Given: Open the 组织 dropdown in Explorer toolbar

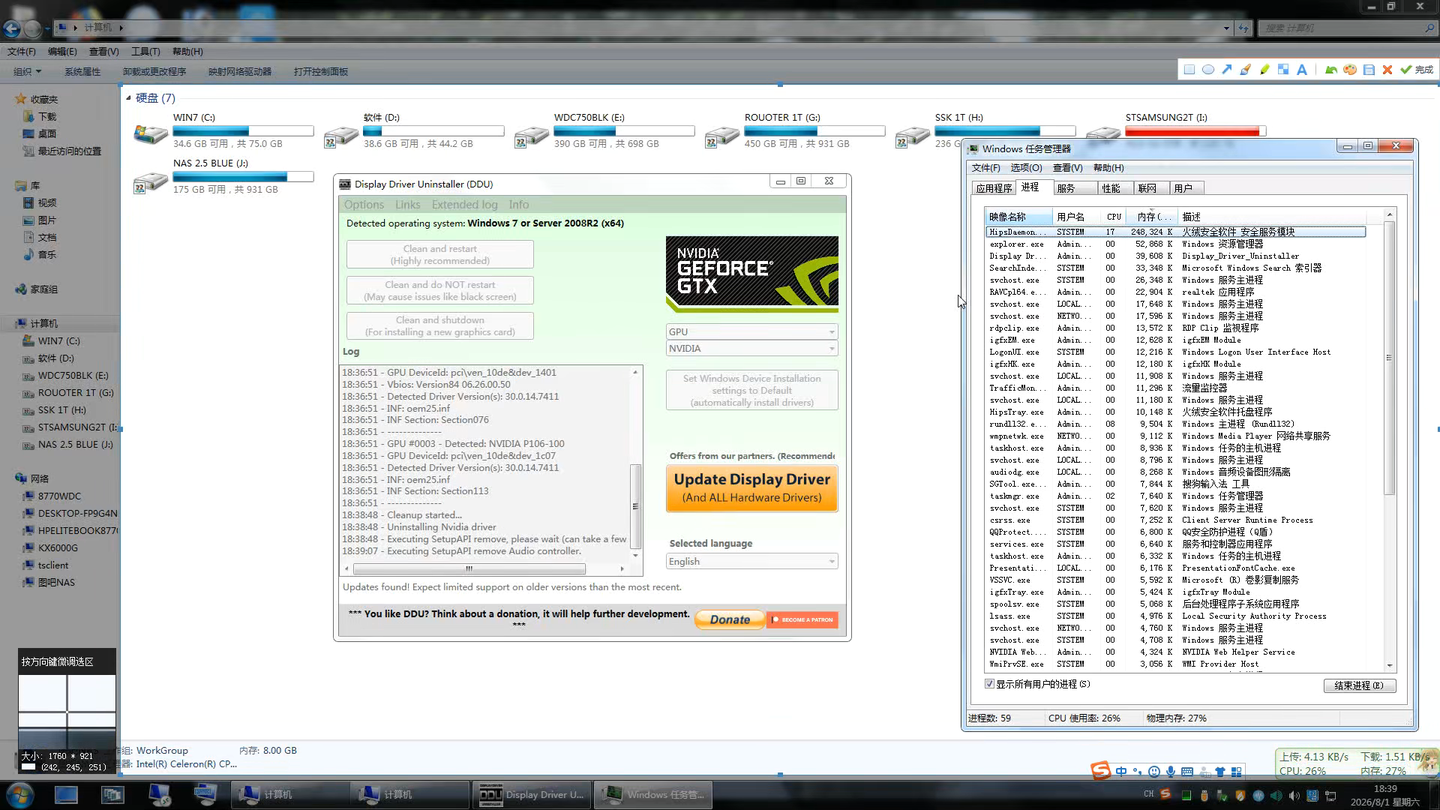Looking at the screenshot, I should coord(27,72).
